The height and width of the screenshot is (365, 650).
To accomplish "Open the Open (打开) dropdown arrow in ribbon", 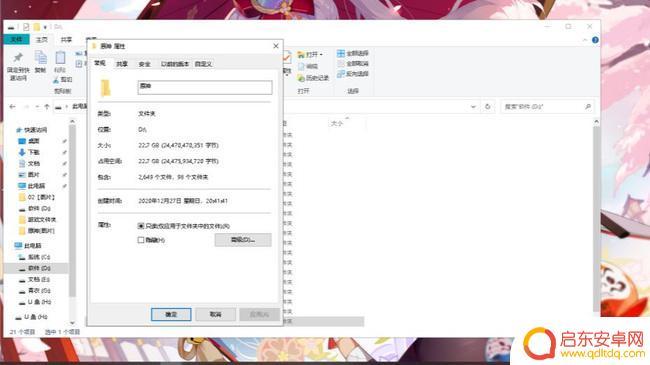I will (321, 55).
